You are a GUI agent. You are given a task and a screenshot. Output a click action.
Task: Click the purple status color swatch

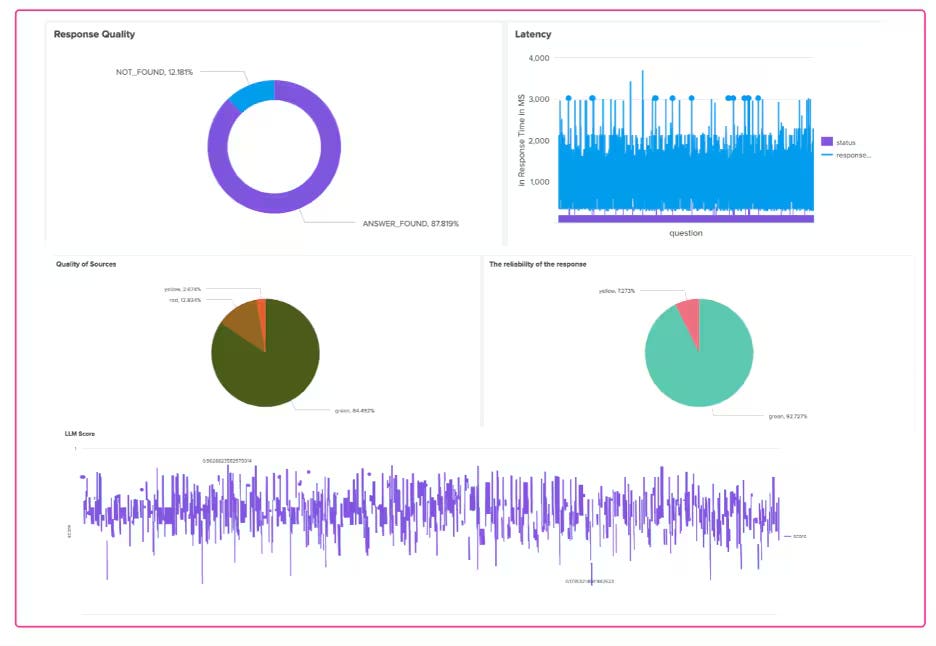[x=827, y=143]
